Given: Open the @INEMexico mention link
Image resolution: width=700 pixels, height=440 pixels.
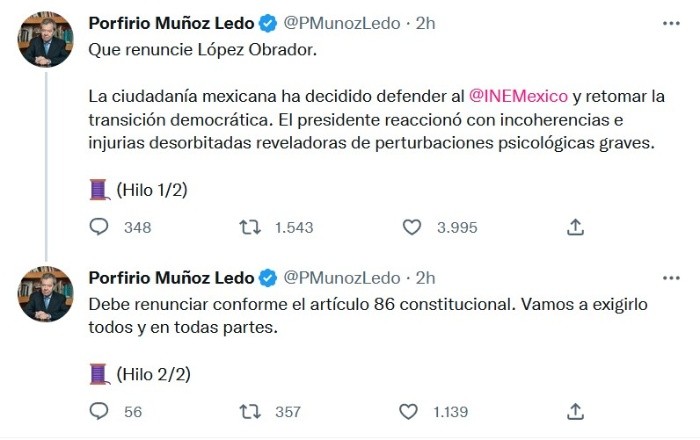Looking at the screenshot, I should click(518, 96).
